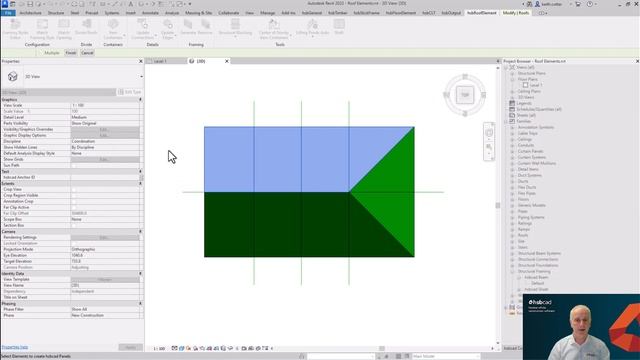Screen dimensions: 640x360
Task: Toggle the Far Clip Active checkbox
Action: [x=74, y=208]
